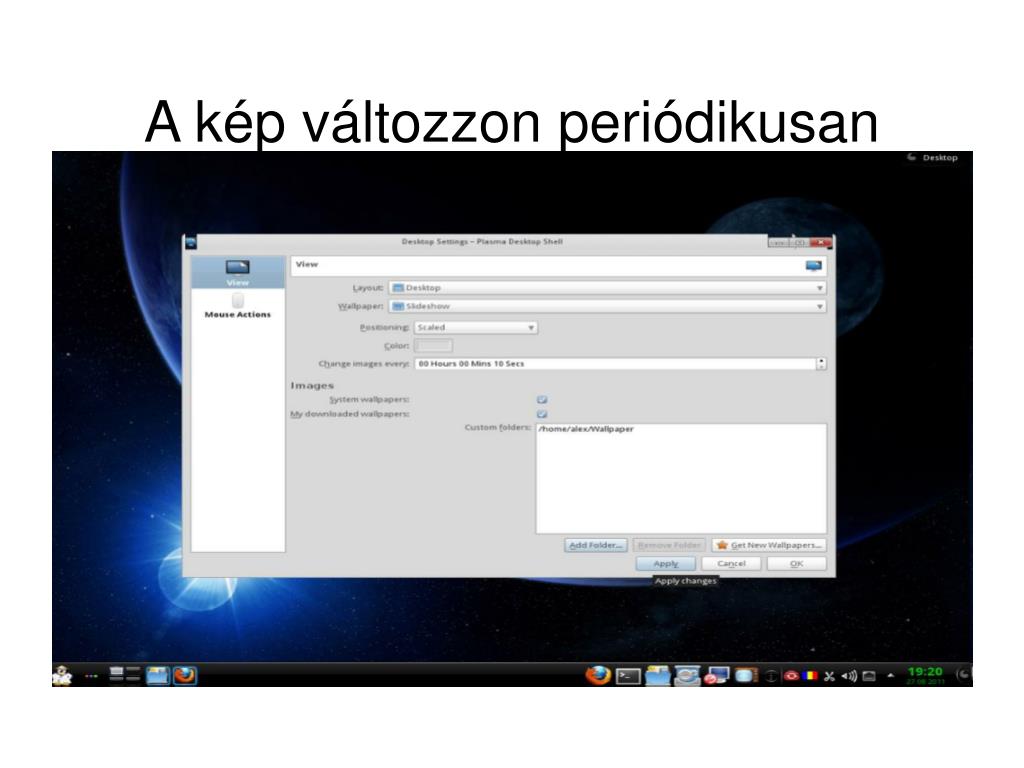This screenshot has width=1024, height=768.
Task: Click the accessibility tray icon
Action: tap(771, 677)
